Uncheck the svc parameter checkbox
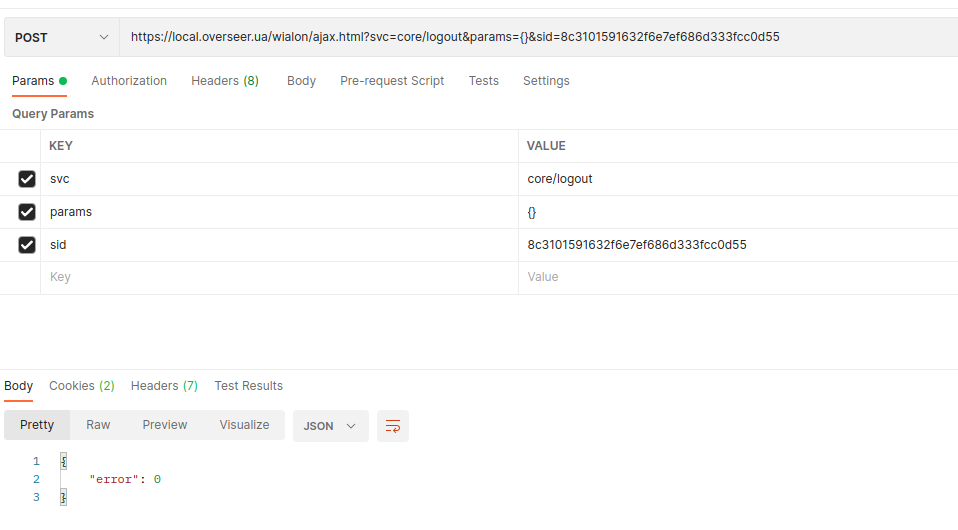This screenshot has width=958, height=530. click(x=27, y=179)
